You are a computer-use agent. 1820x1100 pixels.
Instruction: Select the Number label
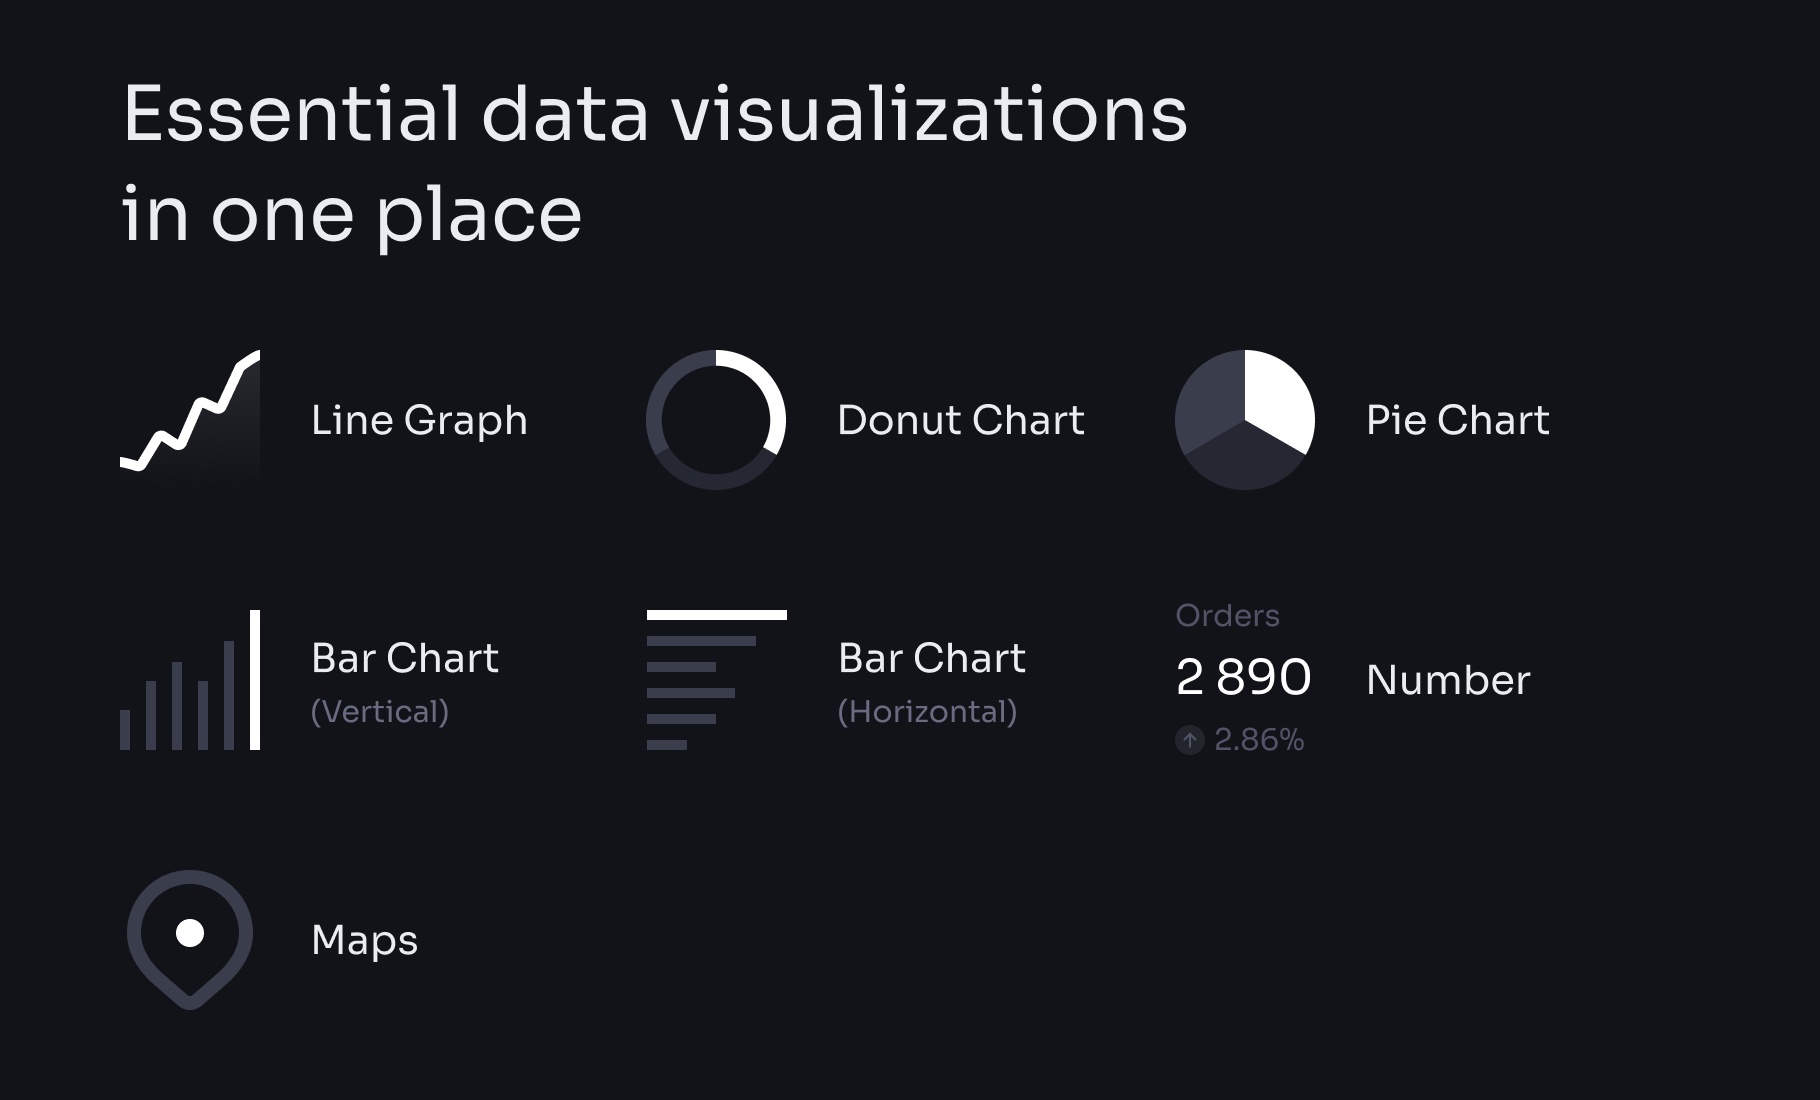[x=1448, y=680]
